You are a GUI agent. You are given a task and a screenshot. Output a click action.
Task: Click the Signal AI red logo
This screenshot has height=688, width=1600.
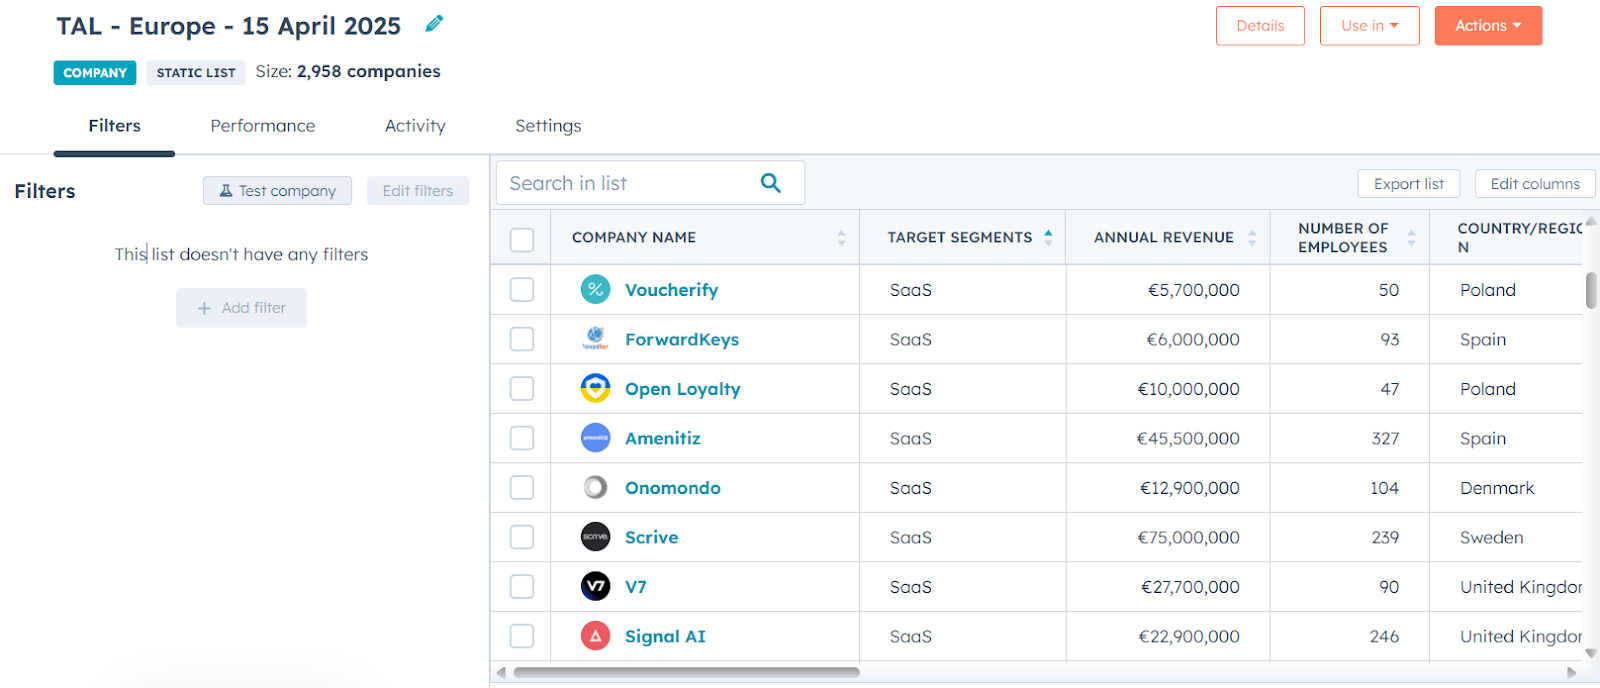(596, 636)
